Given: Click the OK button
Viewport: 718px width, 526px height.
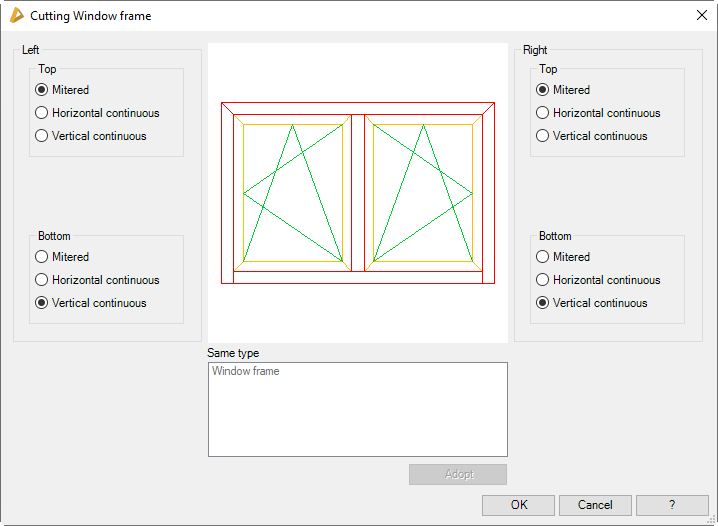Looking at the screenshot, I should coord(518,505).
